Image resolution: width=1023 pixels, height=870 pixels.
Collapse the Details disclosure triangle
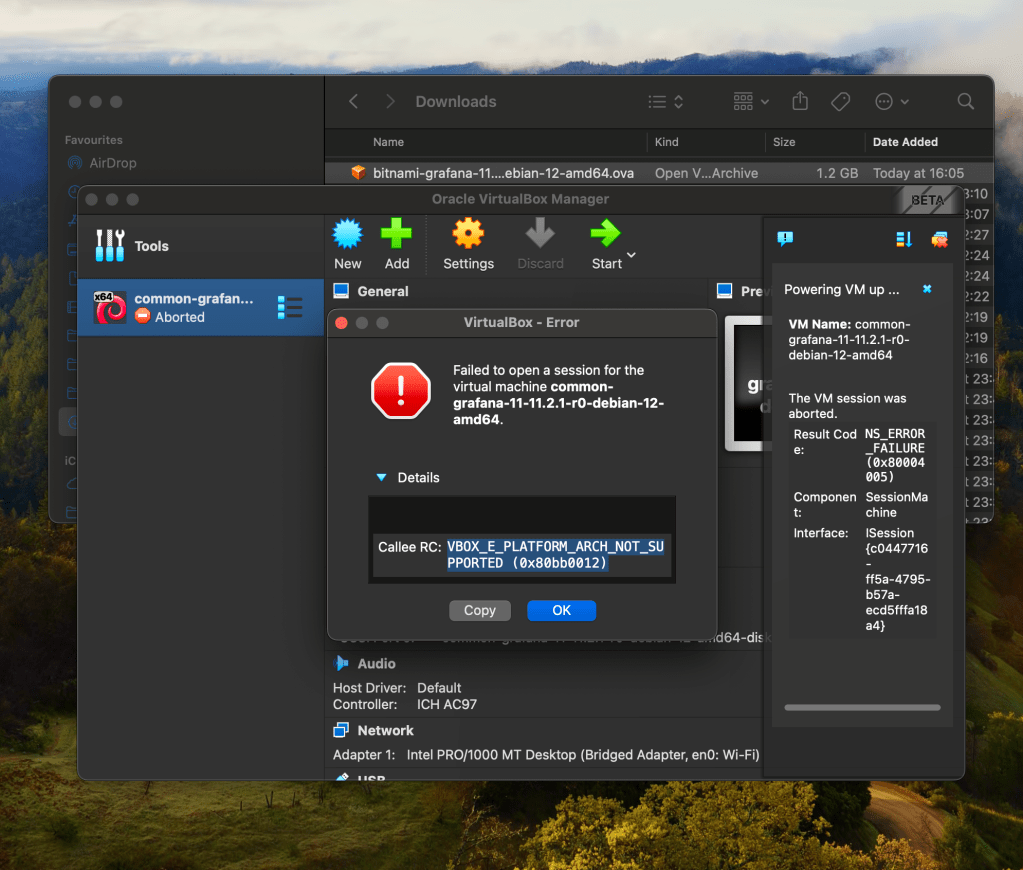coord(382,478)
